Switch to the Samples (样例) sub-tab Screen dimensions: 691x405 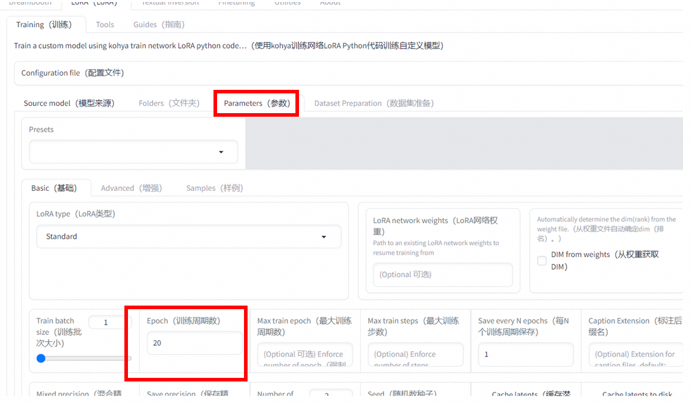tap(214, 188)
